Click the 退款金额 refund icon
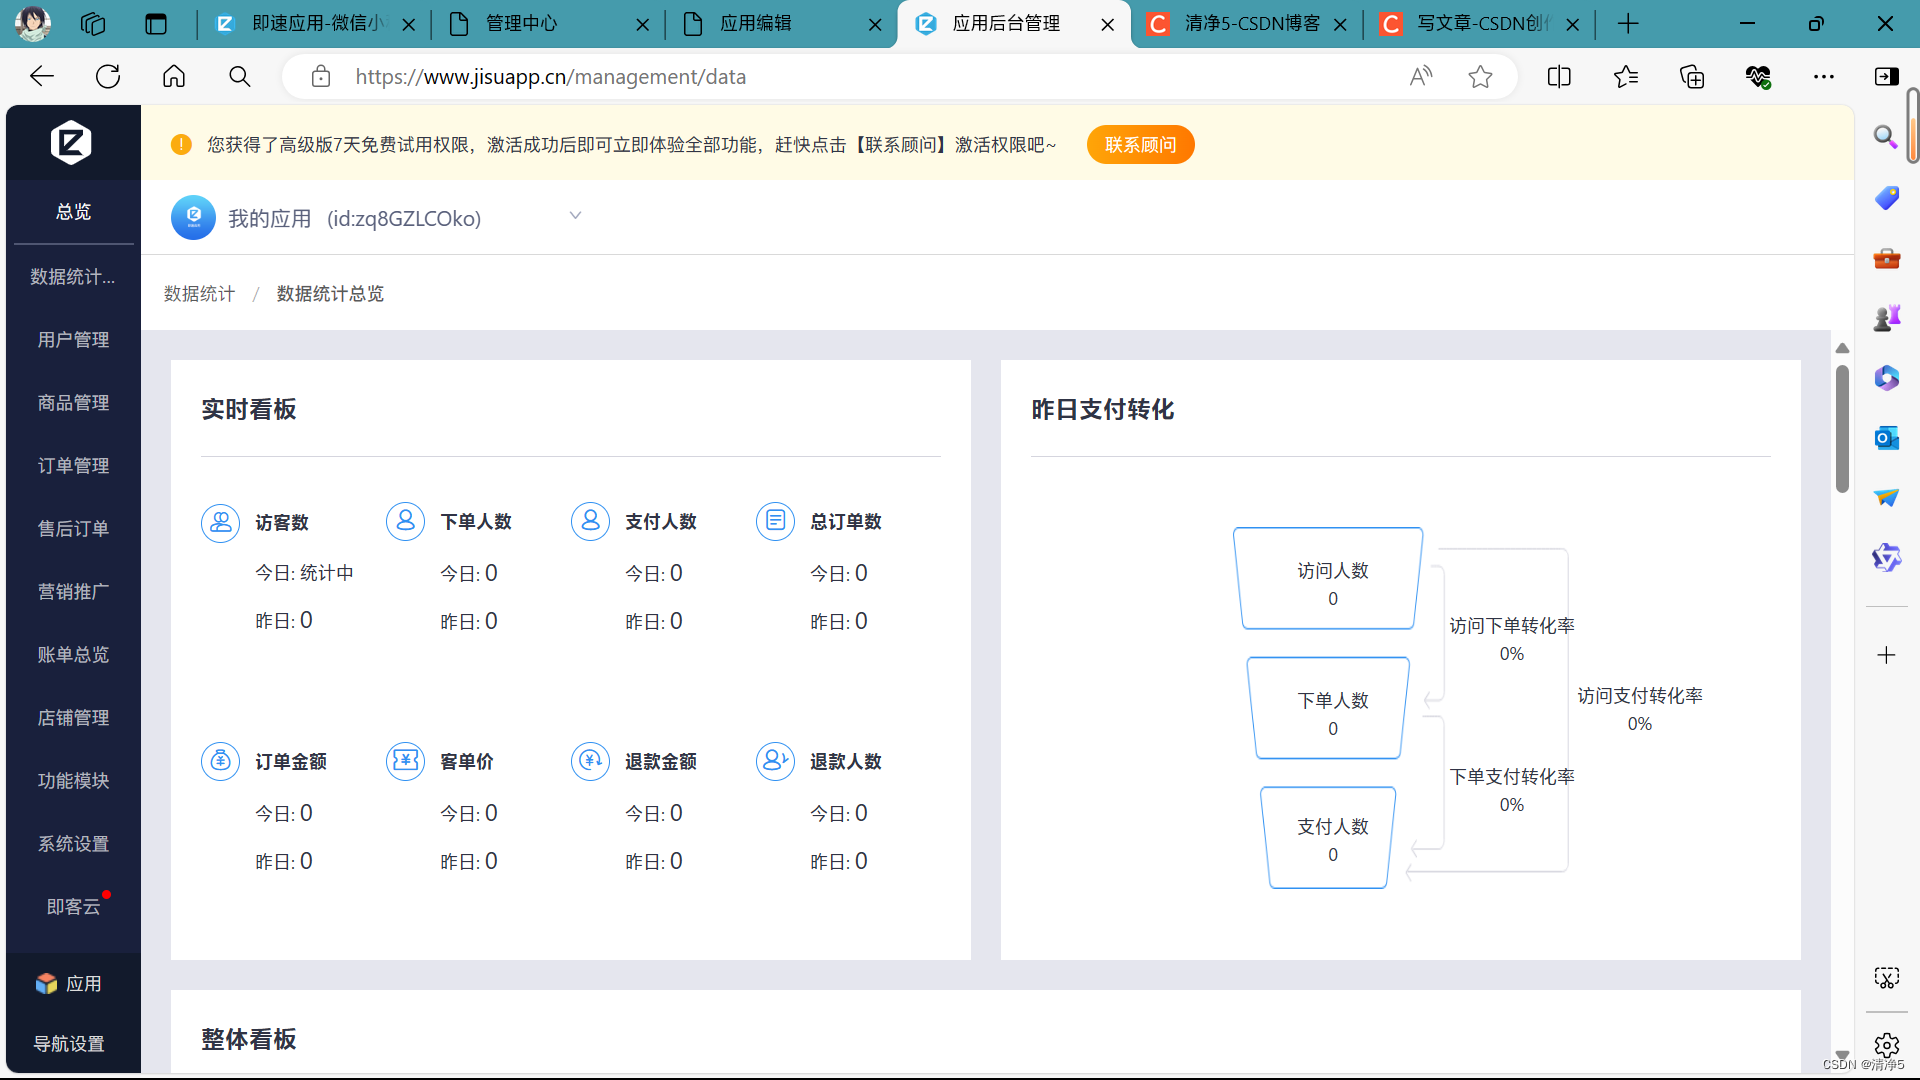Viewport: 1920px width, 1080px height. (x=590, y=761)
